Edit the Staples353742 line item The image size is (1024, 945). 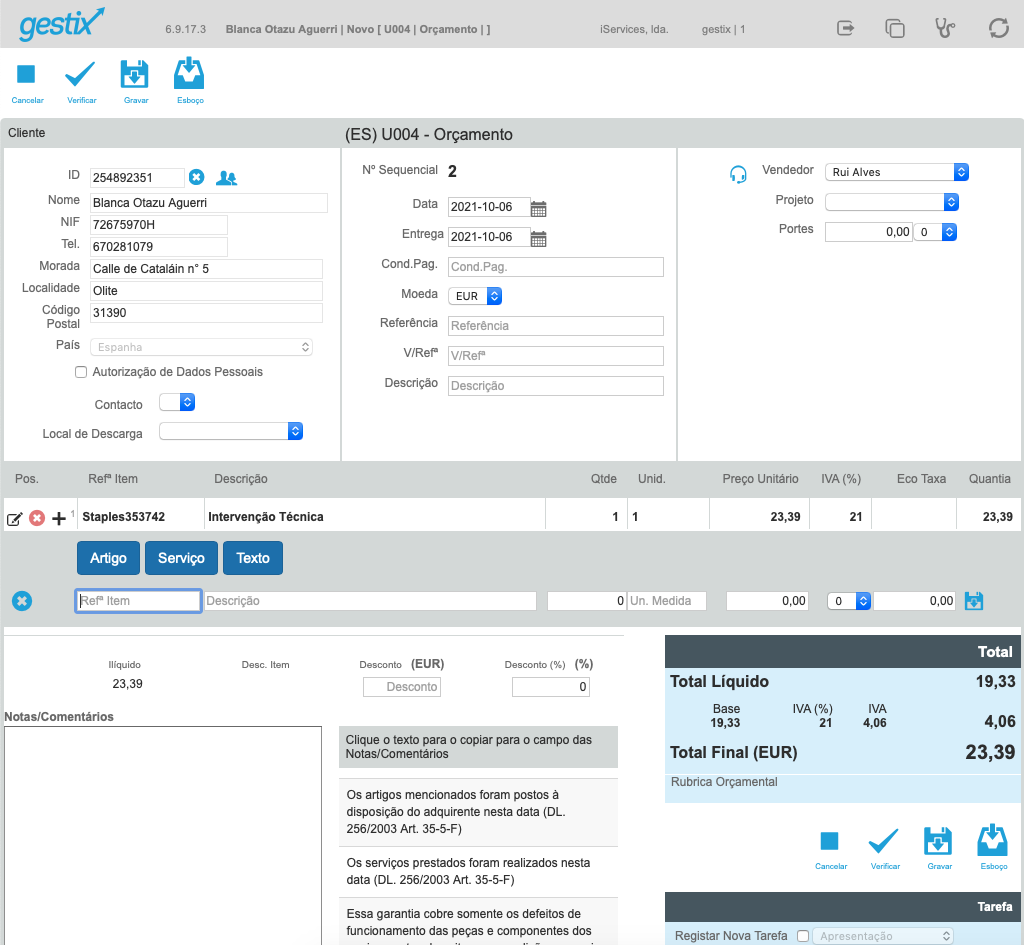tap(14, 519)
